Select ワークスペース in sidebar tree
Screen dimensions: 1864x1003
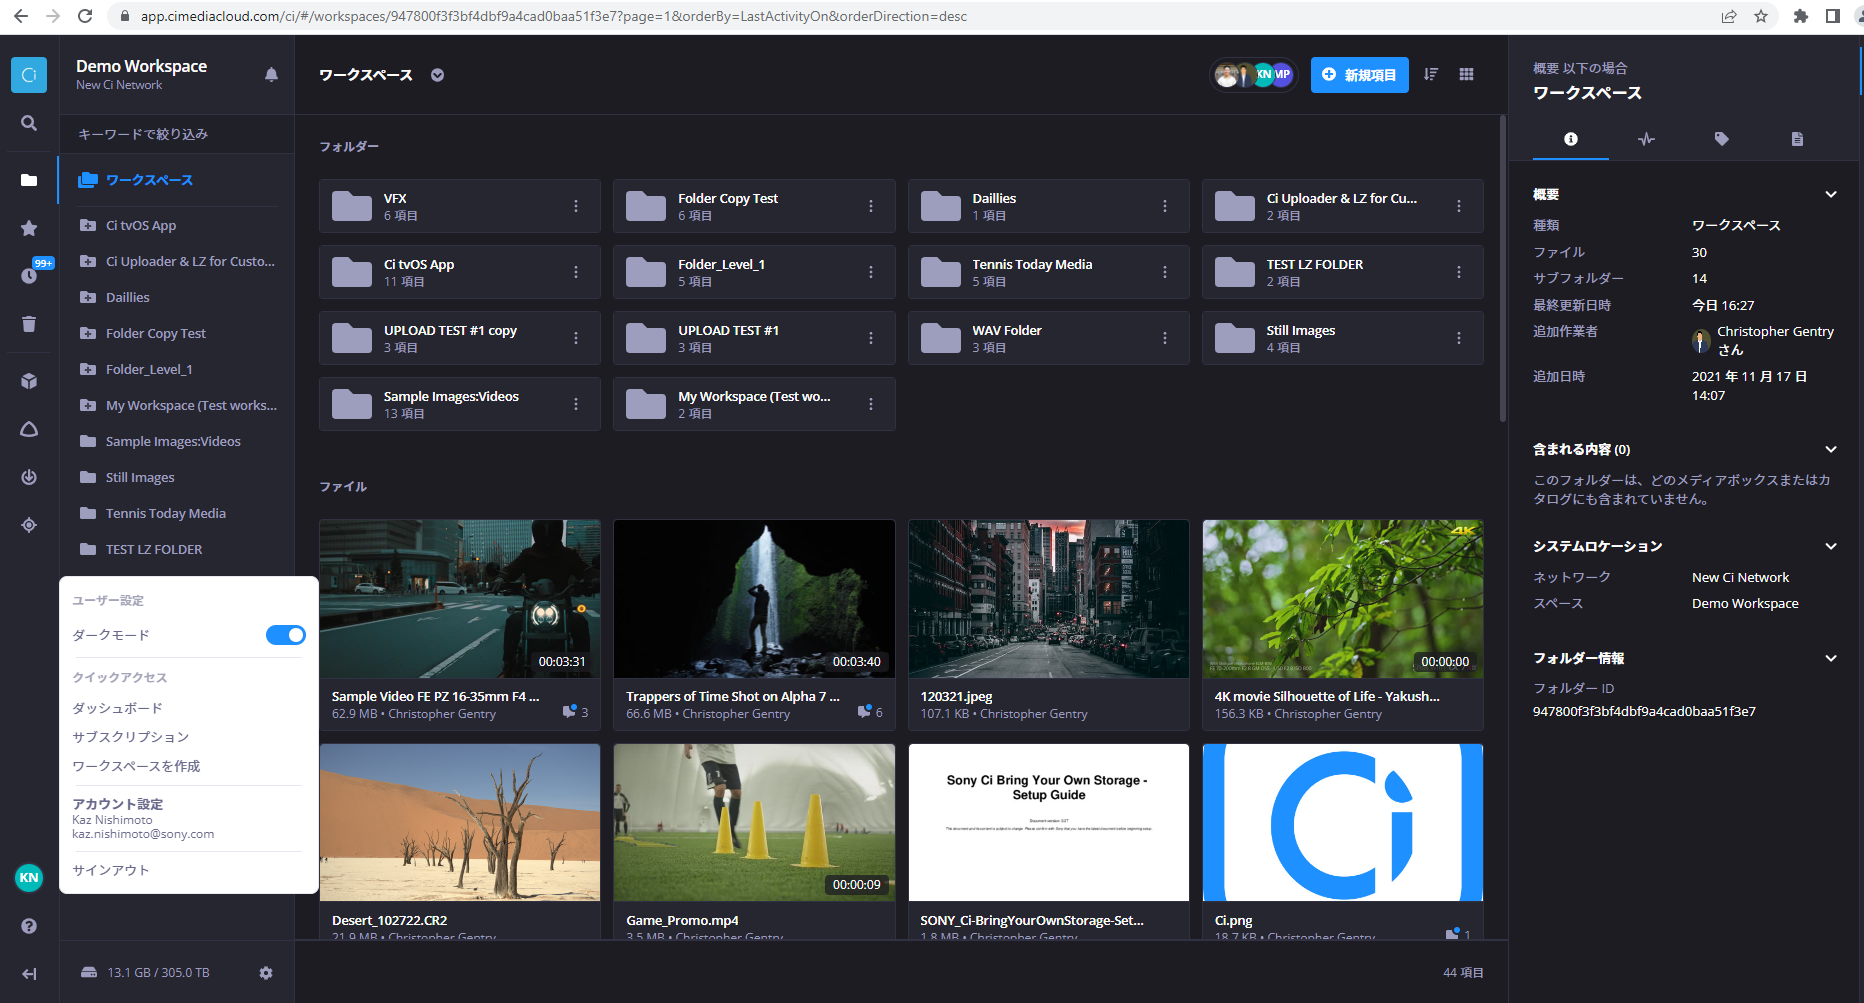coord(149,180)
